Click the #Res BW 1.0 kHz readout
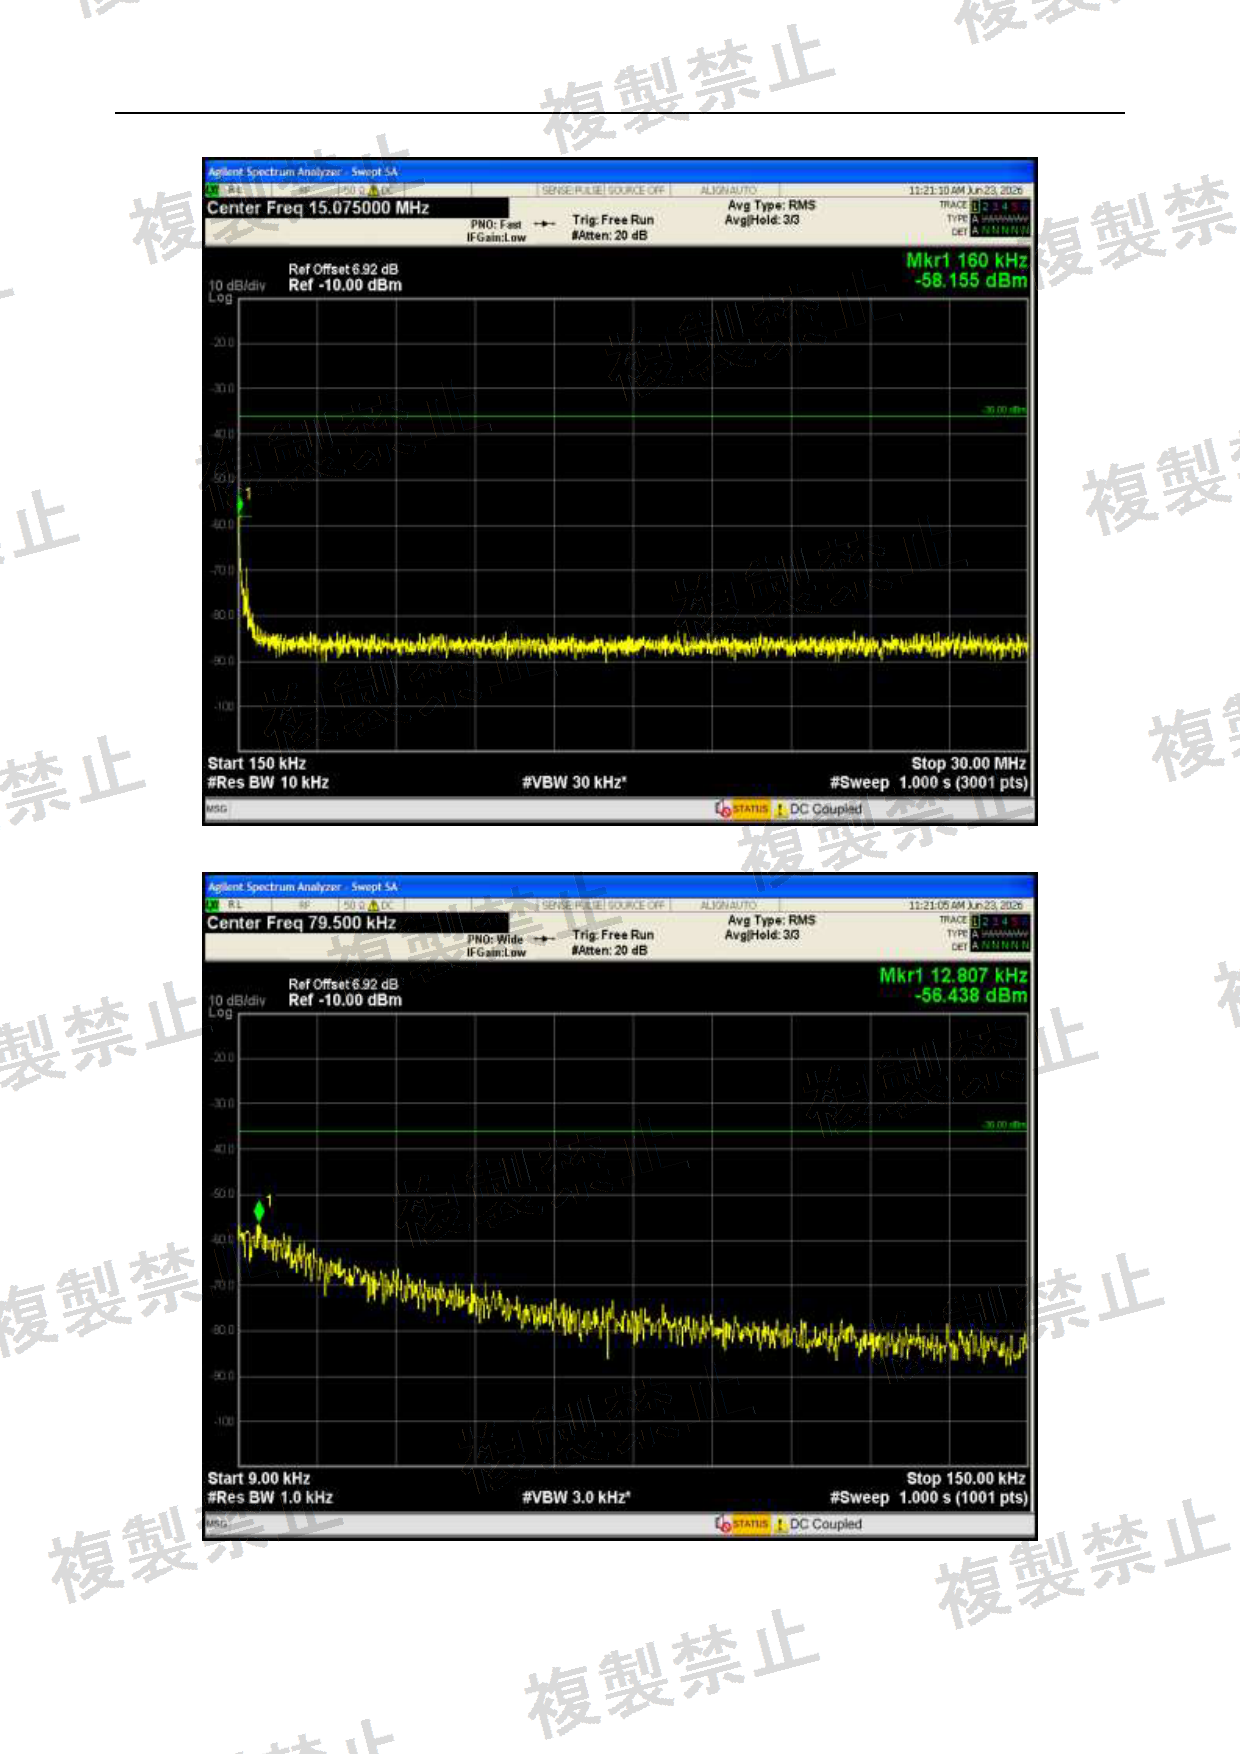 pyautogui.click(x=270, y=1498)
